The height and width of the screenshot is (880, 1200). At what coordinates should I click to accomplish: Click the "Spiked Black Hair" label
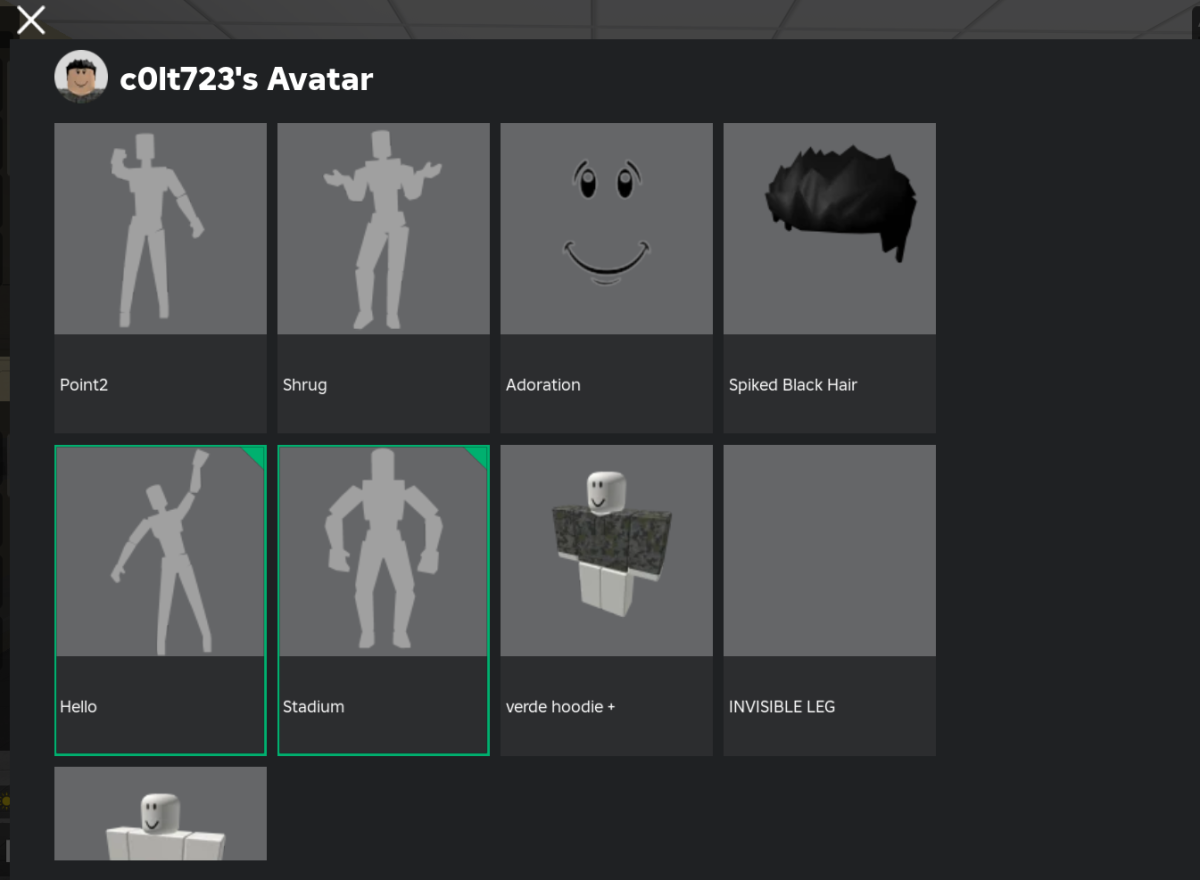793,385
